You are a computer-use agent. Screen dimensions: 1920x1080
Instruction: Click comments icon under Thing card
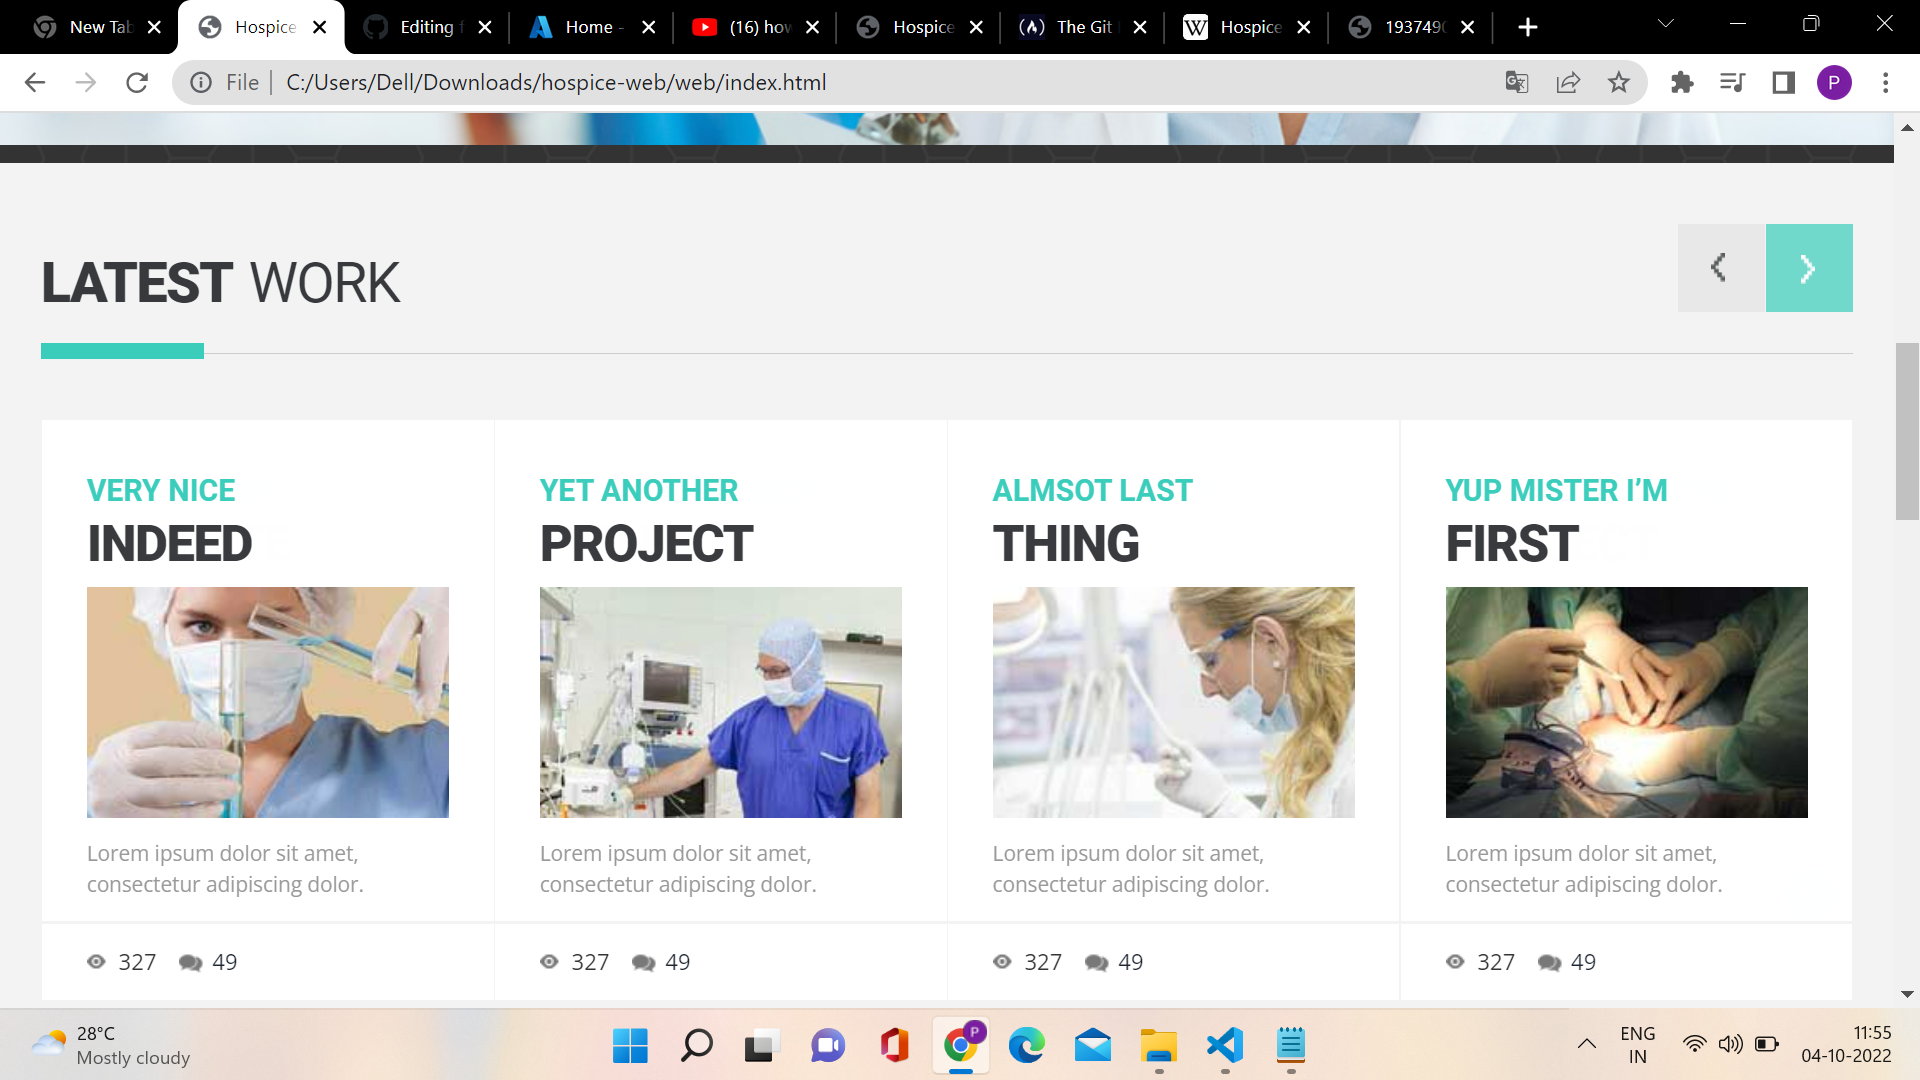(x=1096, y=963)
